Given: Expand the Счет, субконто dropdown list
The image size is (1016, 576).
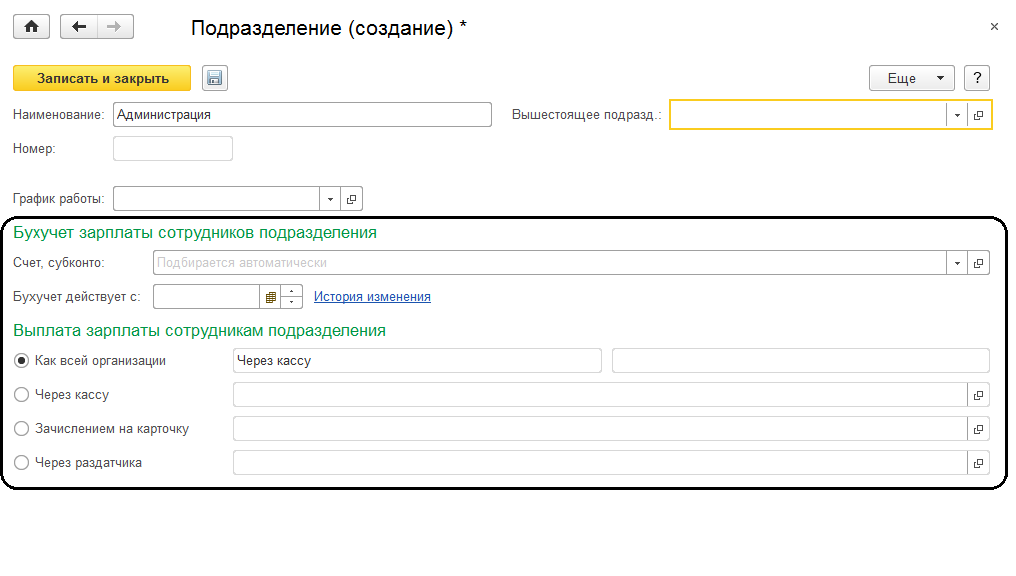Looking at the screenshot, I should tap(957, 263).
